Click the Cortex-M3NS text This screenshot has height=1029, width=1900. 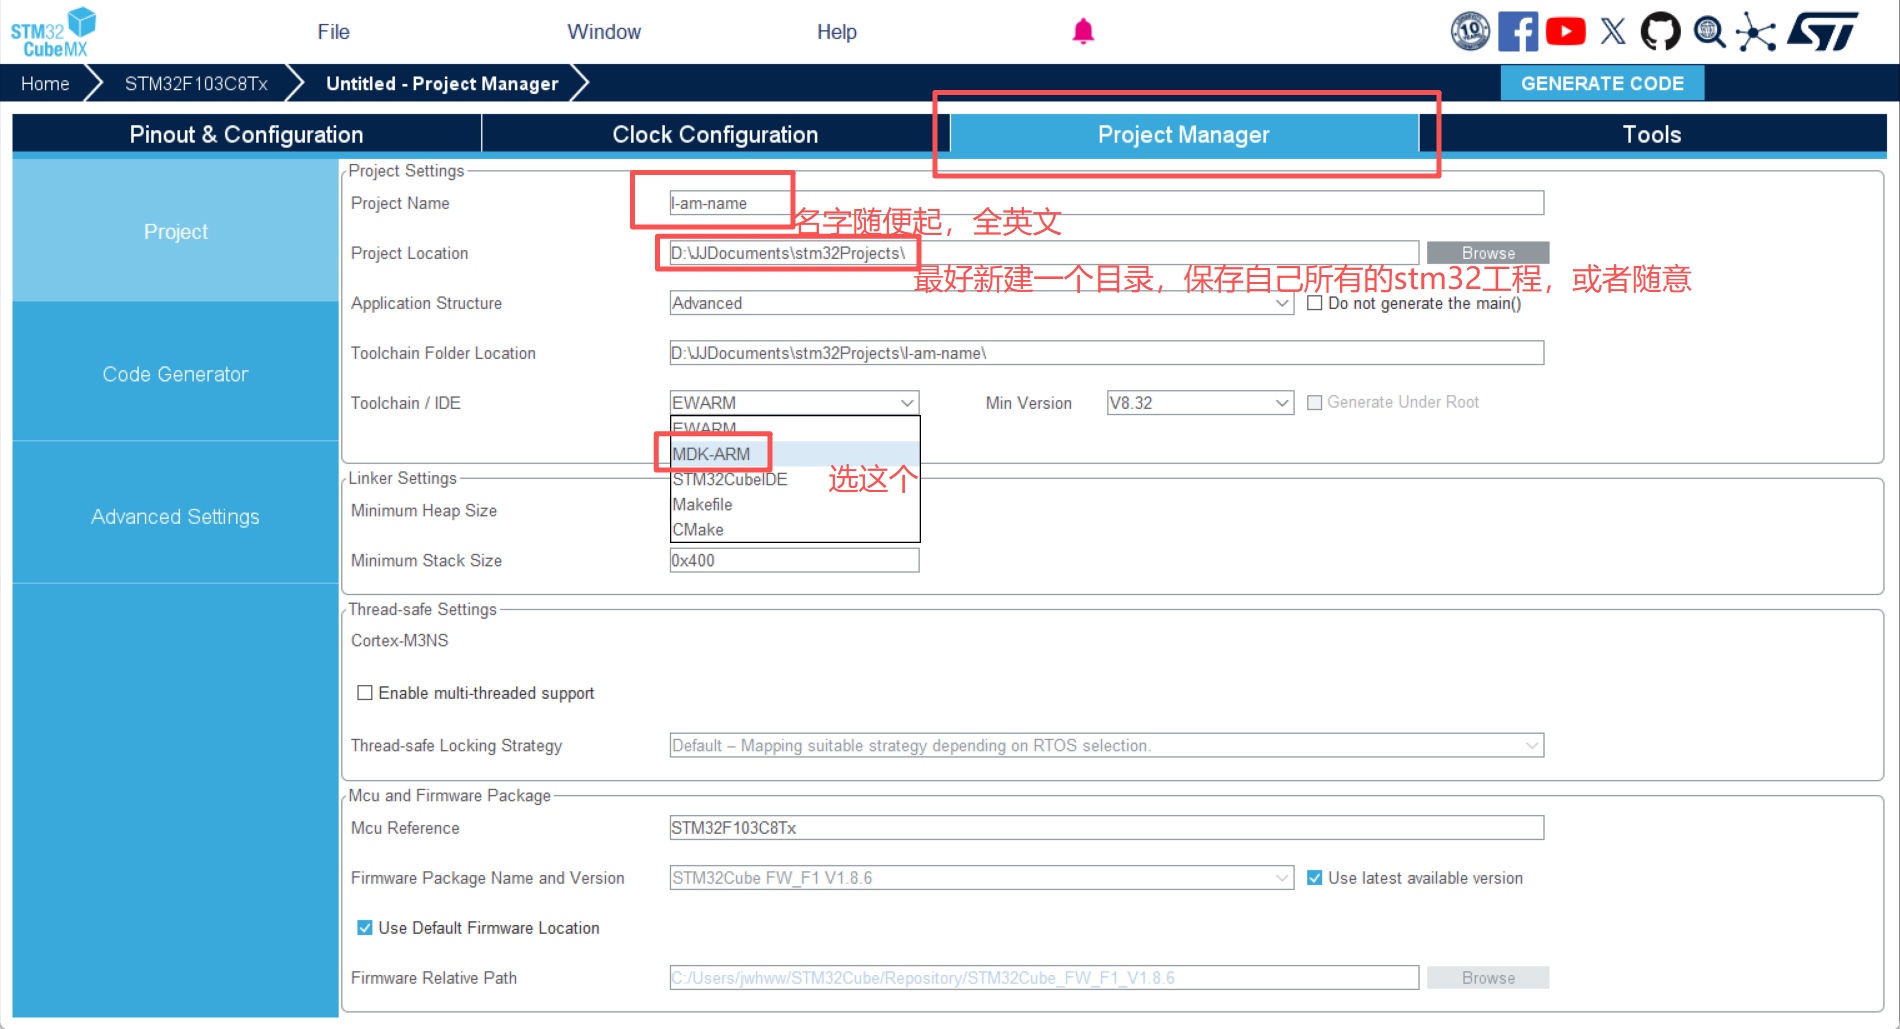coord(400,641)
